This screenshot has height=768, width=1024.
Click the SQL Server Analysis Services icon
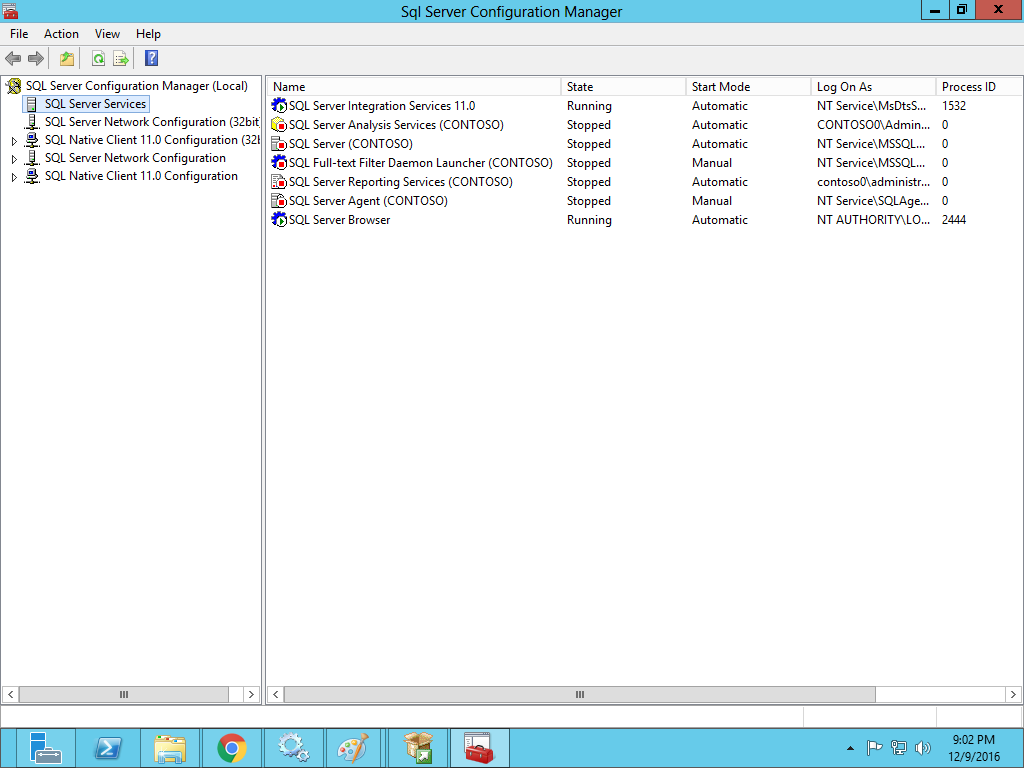coord(279,125)
